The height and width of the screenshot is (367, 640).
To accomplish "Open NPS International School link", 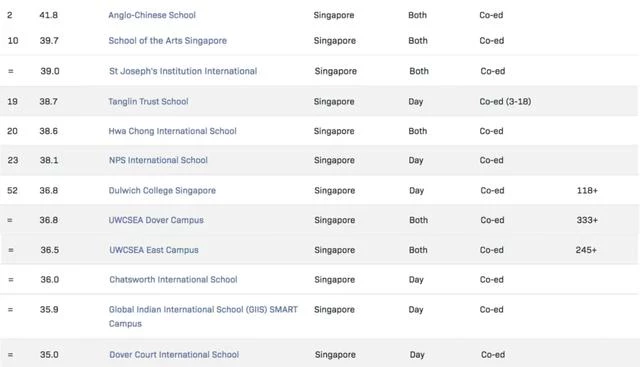I will point(158,160).
